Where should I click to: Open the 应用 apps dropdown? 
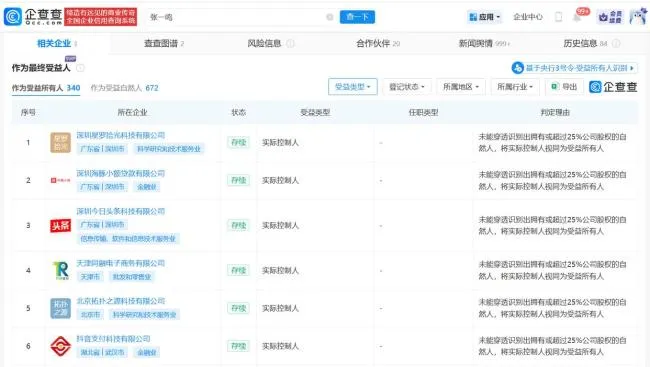coord(484,17)
